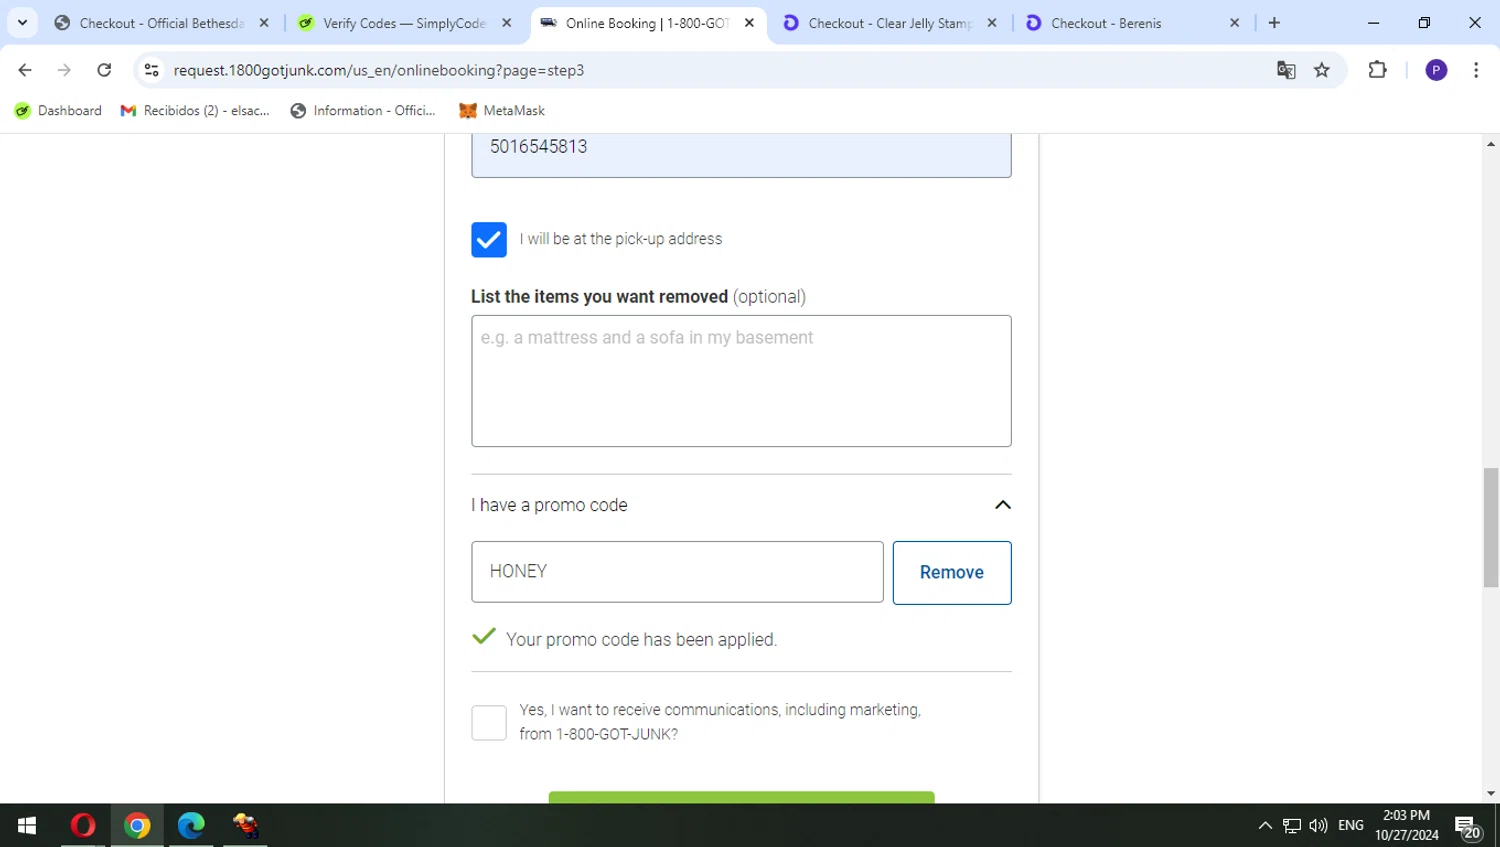Image resolution: width=1500 pixels, height=847 pixels.
Task: Check the marketing communications checkbox
Action: (x=489, y=723)
